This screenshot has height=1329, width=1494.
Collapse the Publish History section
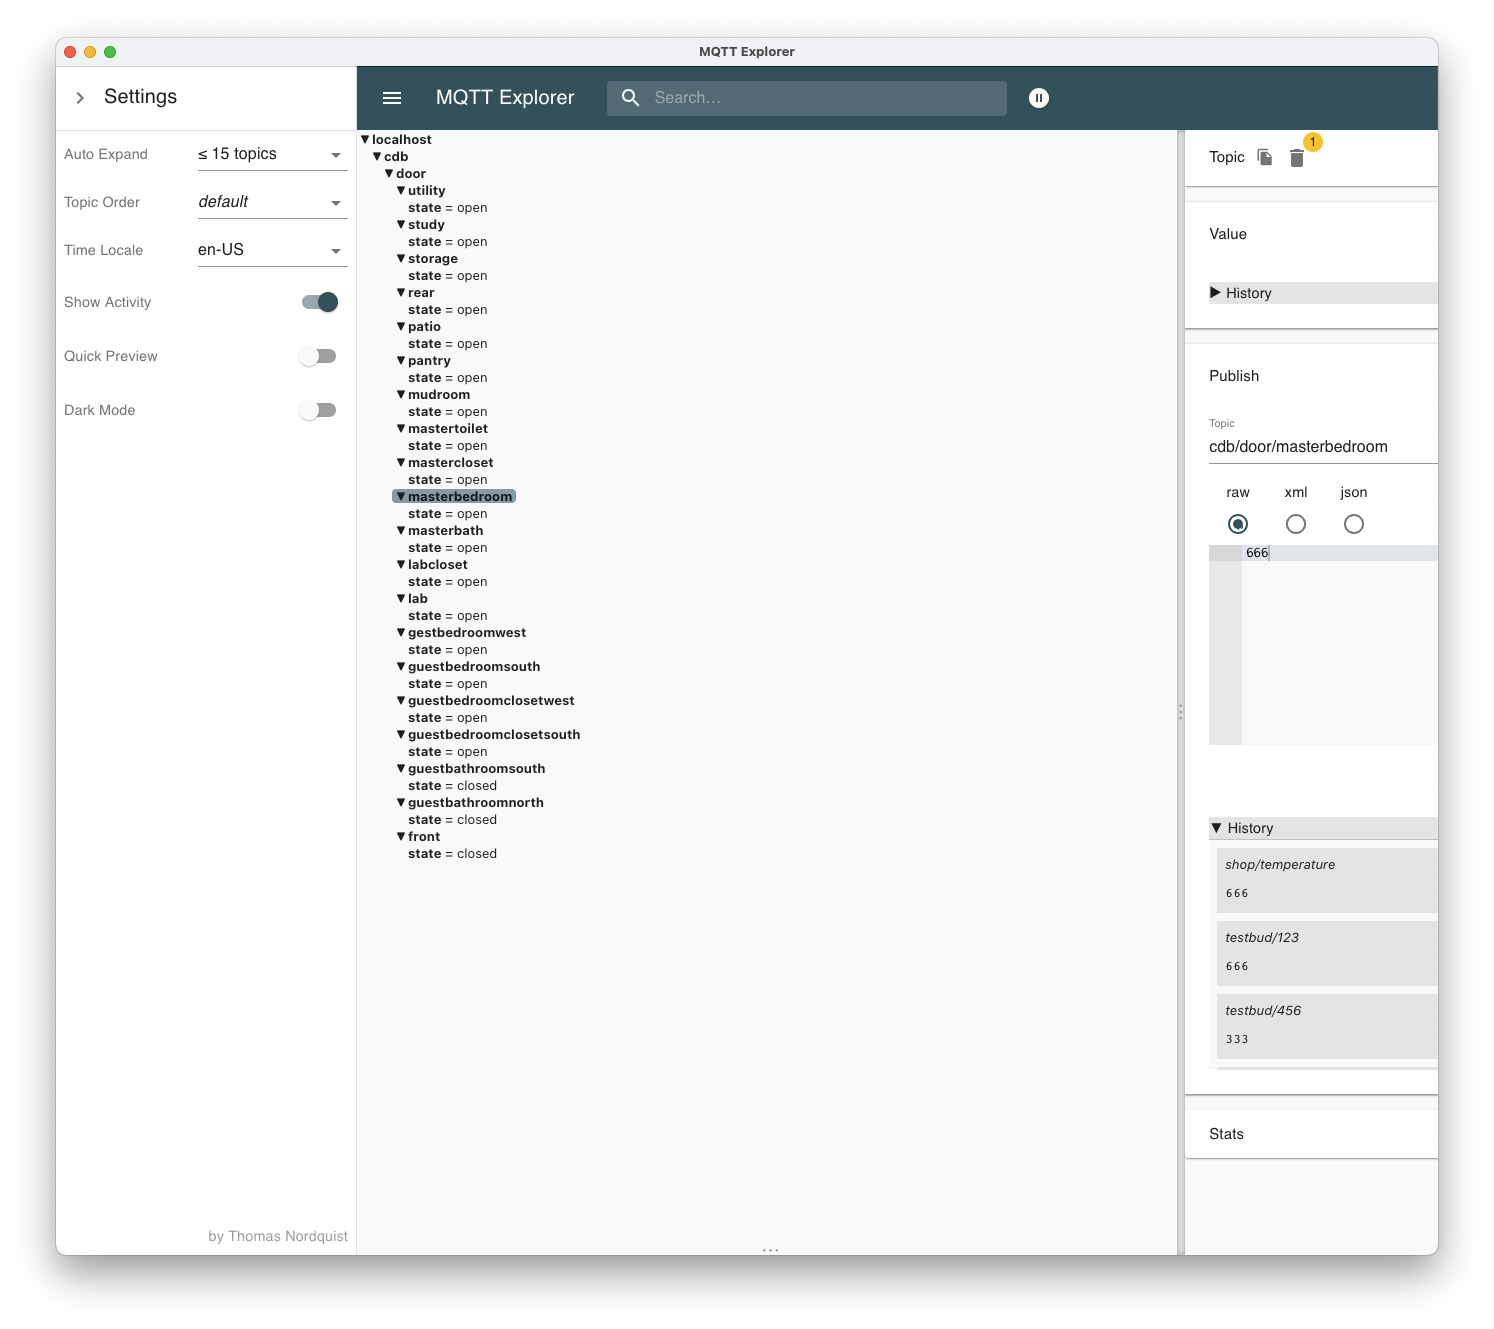(x=1323, y=828)
